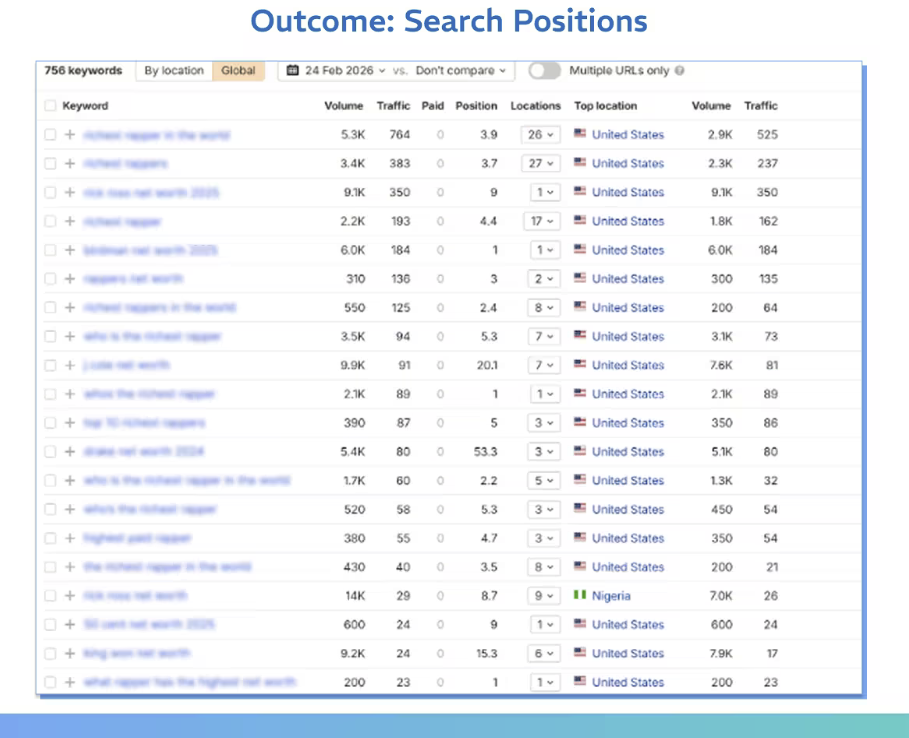This screenshot has height=738, width=909.
Task: Click the calendar icon beside 24 Feb 2026
Action: [x=292, y=71]
